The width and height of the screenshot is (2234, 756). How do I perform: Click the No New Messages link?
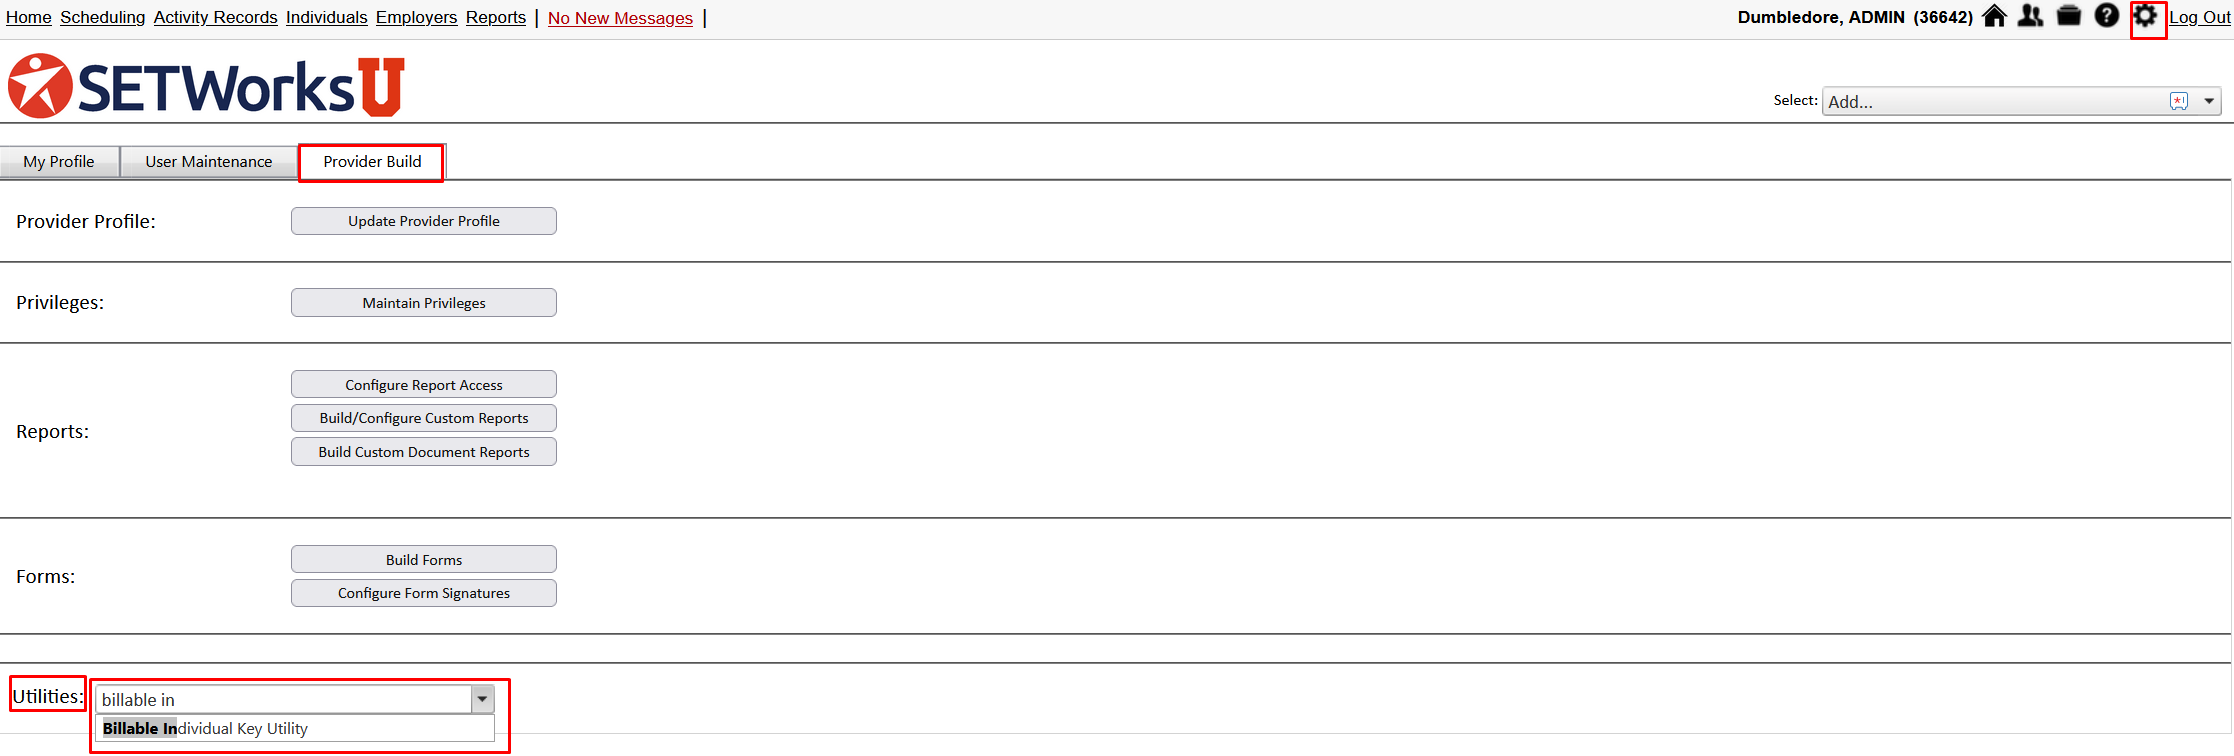point(620,18)
